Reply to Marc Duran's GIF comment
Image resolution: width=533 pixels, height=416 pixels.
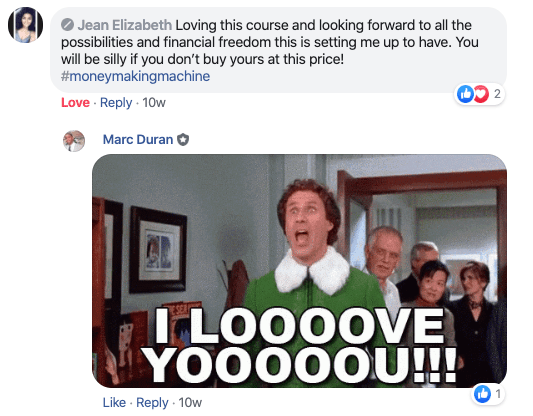152,403
